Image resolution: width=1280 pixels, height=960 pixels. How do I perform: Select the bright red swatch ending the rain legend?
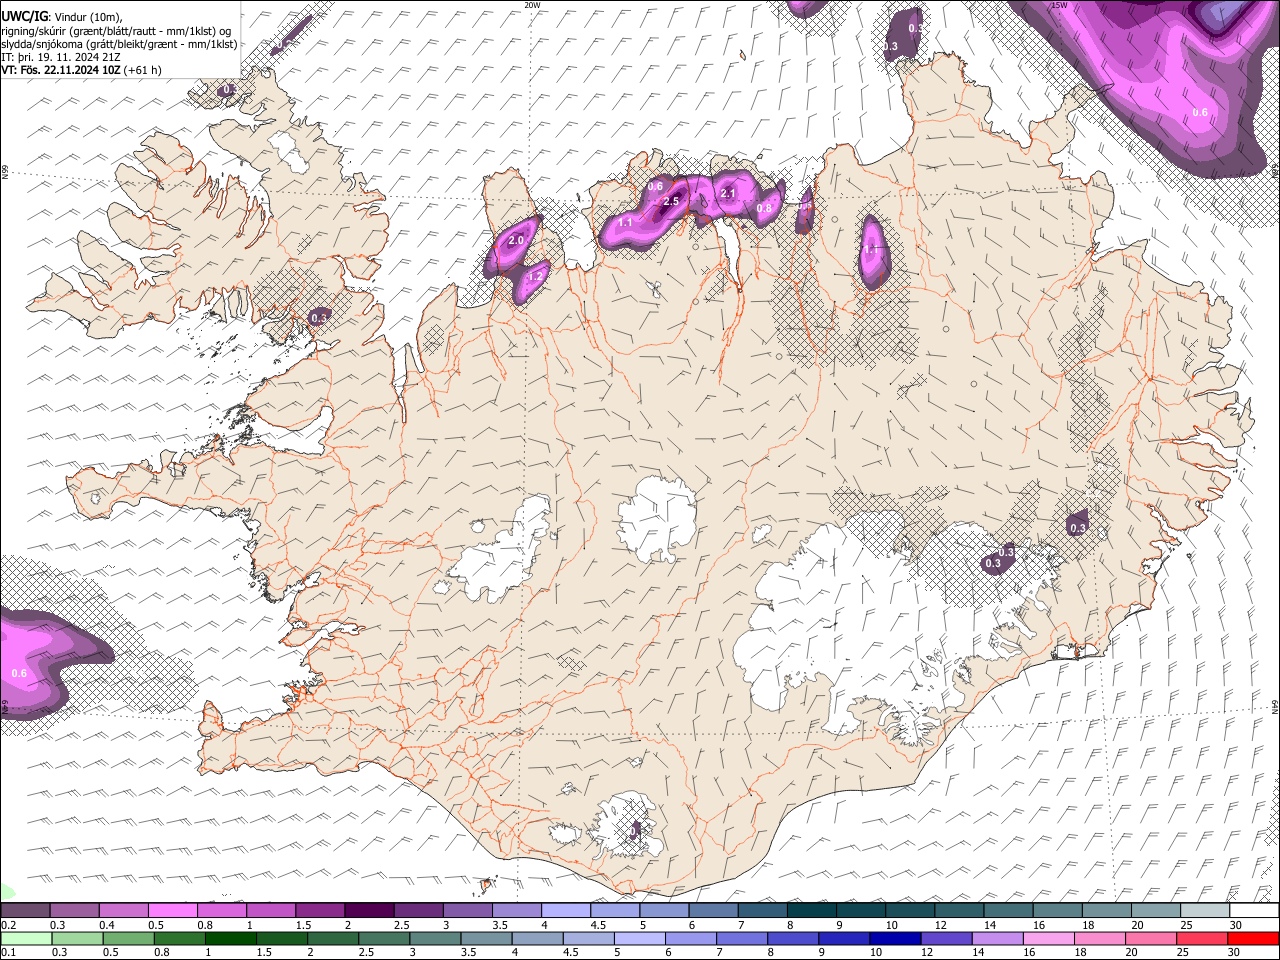[1253, 938]
